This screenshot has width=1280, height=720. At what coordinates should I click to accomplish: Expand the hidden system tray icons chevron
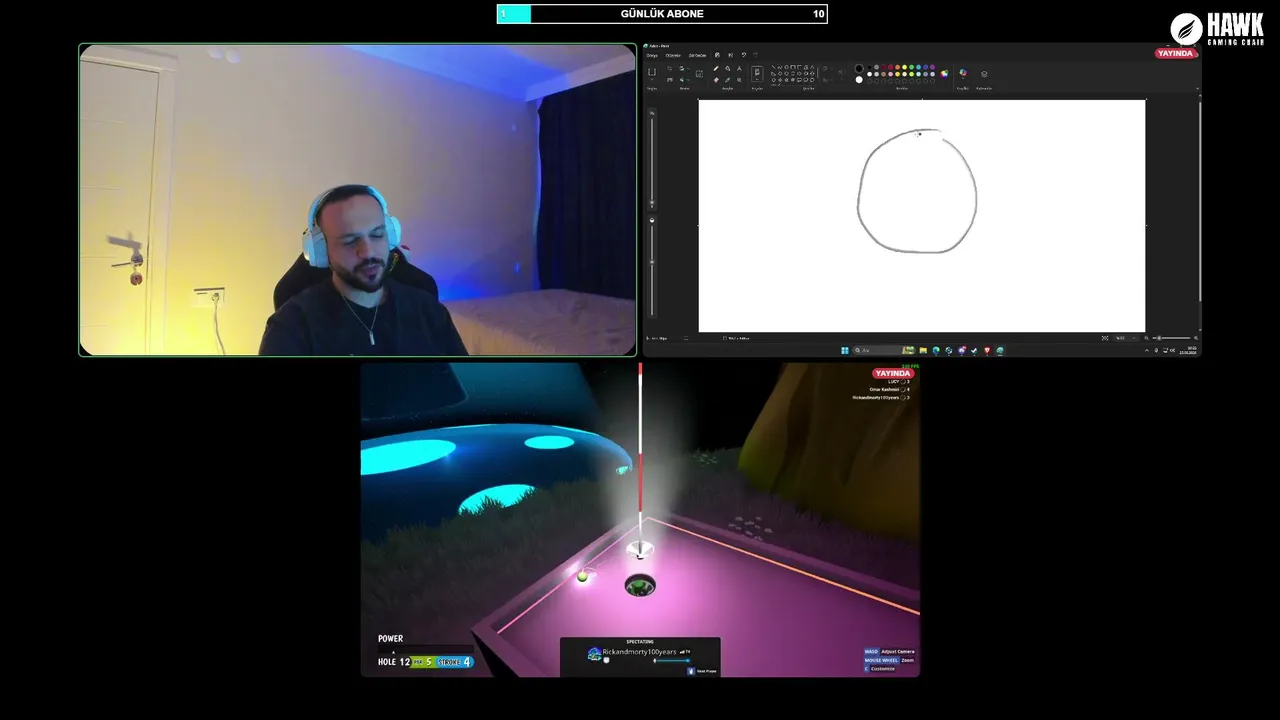click(x=1147, y=350)
